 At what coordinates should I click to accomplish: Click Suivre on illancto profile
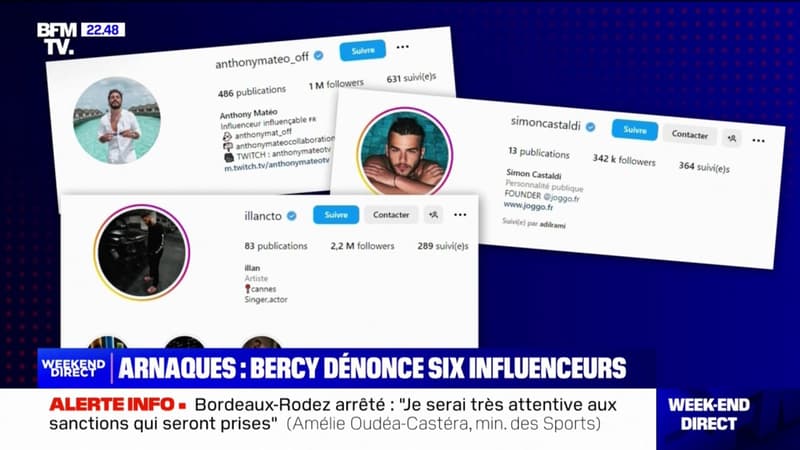(336, 215)
